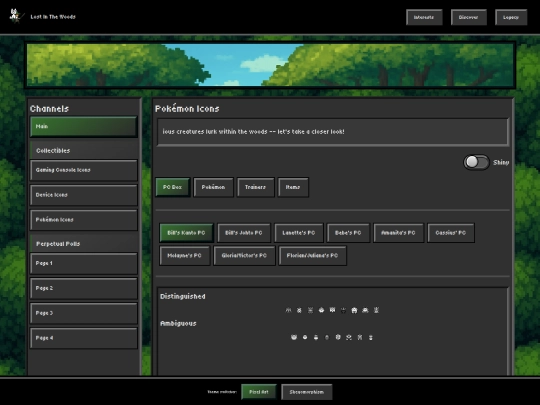
Task: Click the Interests button in header
Action: (424, 17)
